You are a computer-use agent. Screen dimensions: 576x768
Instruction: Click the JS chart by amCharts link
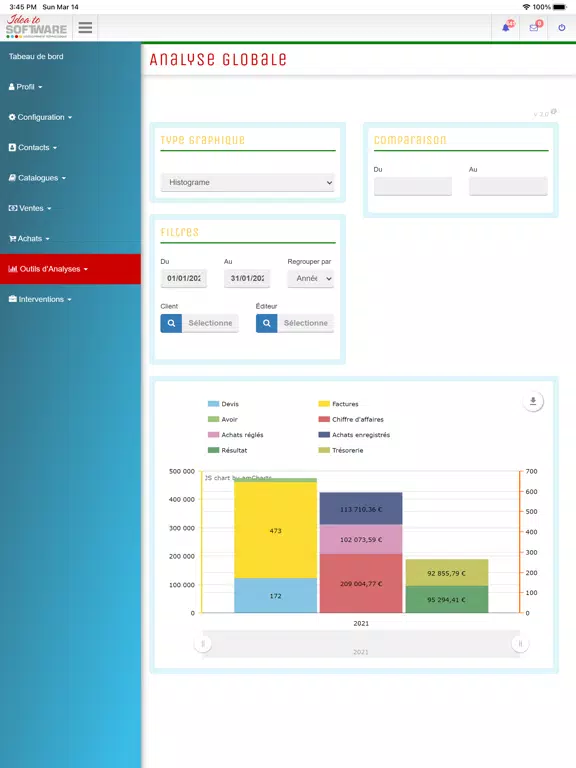238,478
